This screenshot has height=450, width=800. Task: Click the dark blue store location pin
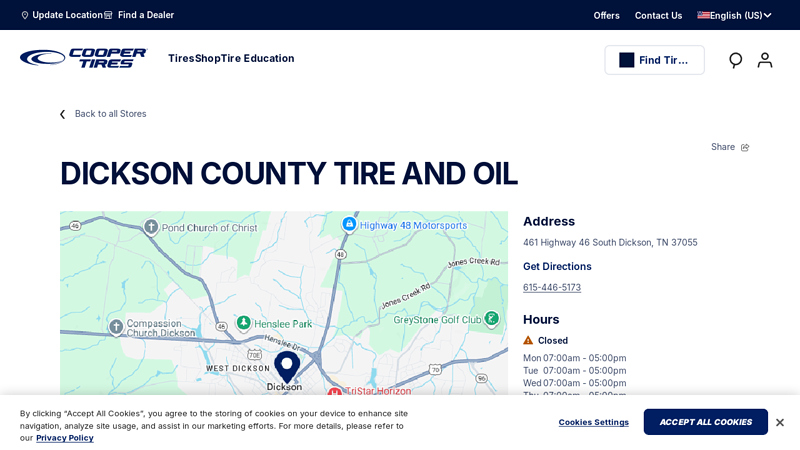point(287,366)
